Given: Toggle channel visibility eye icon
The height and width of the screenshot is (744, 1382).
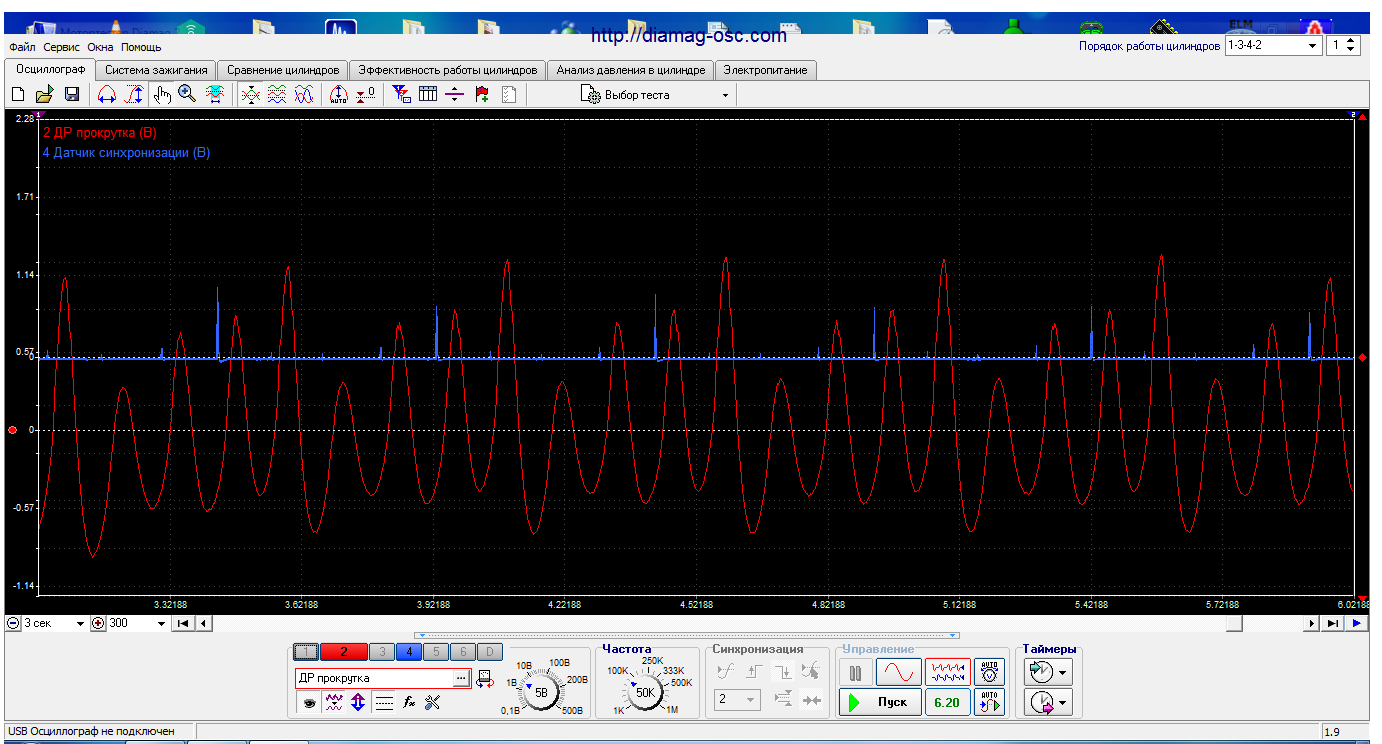Looking at the screenshot, I should click(x=310, y=703).
